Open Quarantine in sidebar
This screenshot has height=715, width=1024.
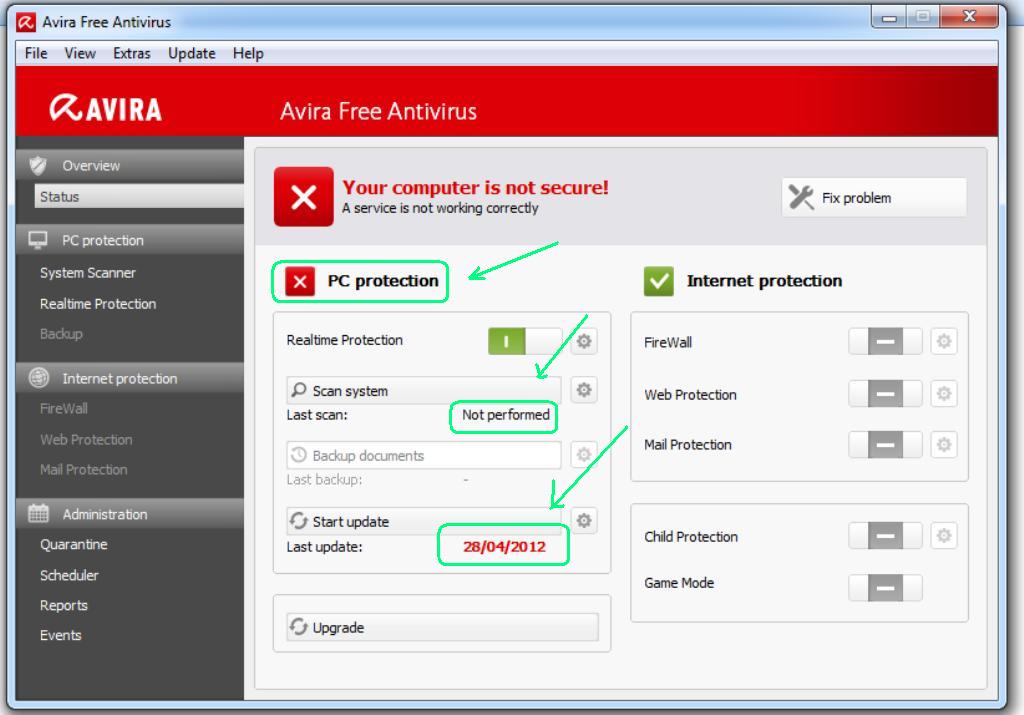[x=74, y=545]
